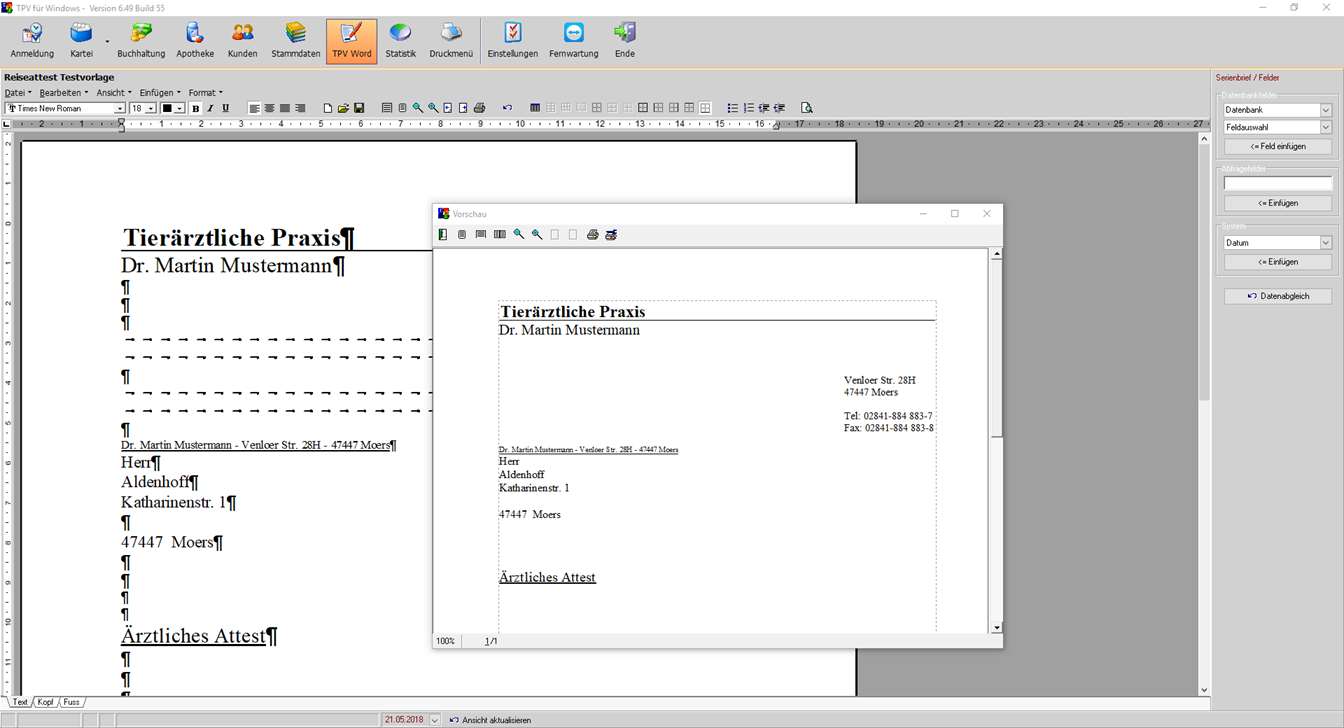
Task: Open the Buchhaltung module
Action: pos(141,41)
